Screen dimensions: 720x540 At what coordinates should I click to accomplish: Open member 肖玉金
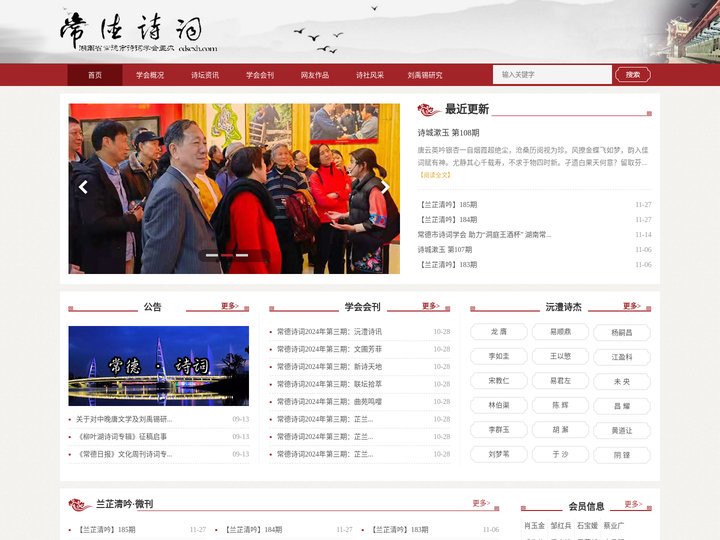[x=534, y=525]
